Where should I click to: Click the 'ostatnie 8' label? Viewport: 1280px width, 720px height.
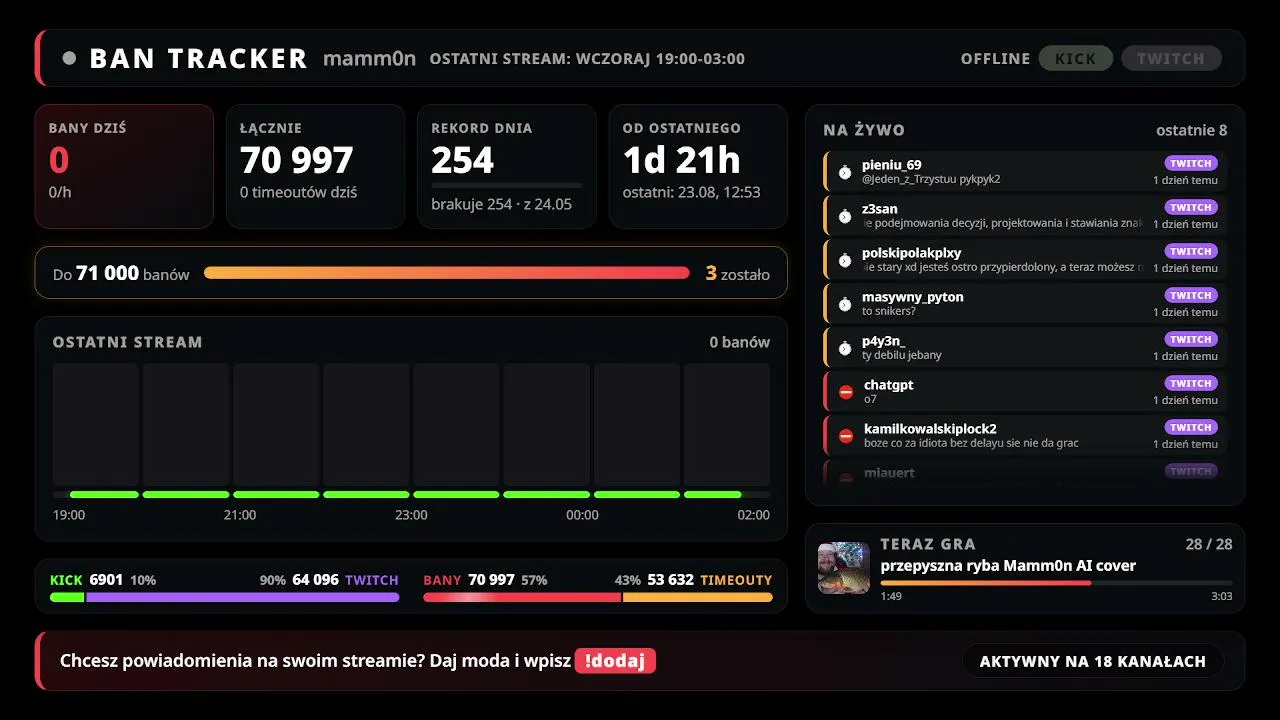tap(1192, 130)
